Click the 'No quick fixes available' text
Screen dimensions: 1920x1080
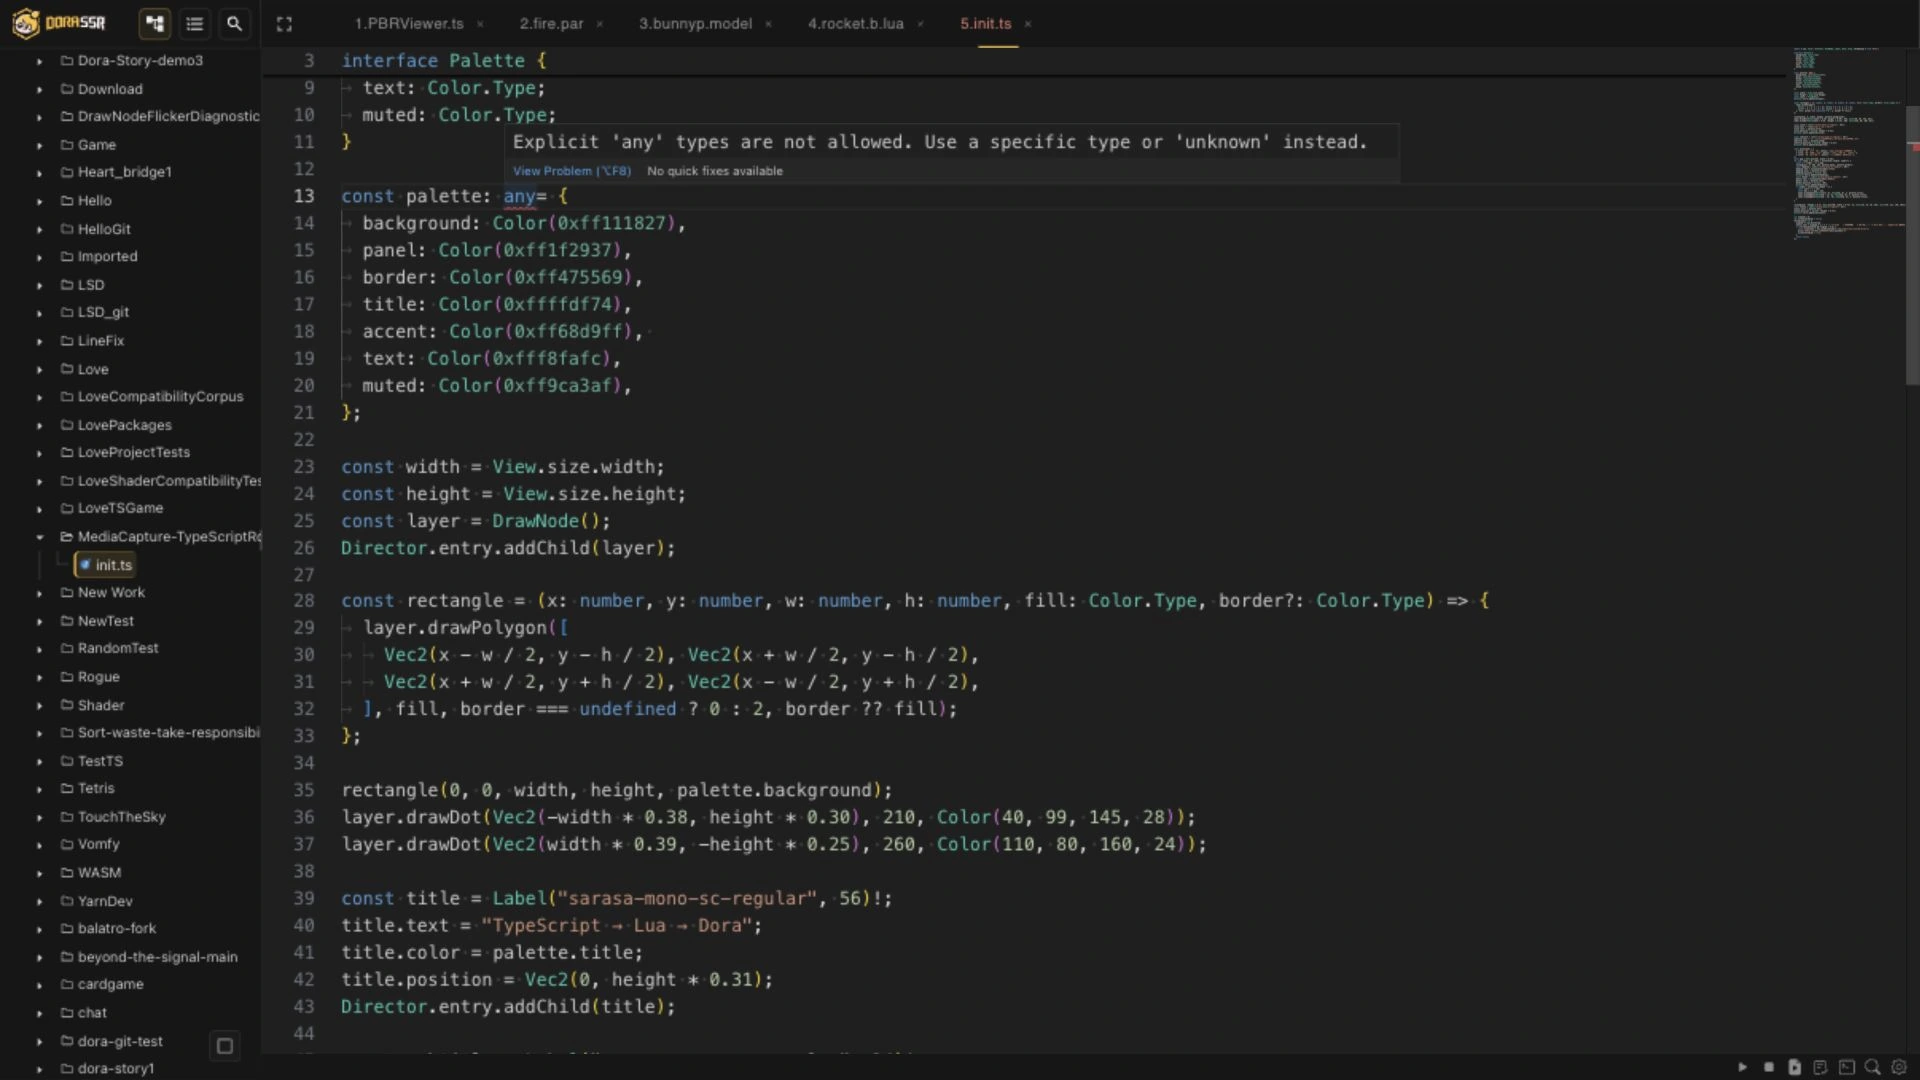point(715,171)
